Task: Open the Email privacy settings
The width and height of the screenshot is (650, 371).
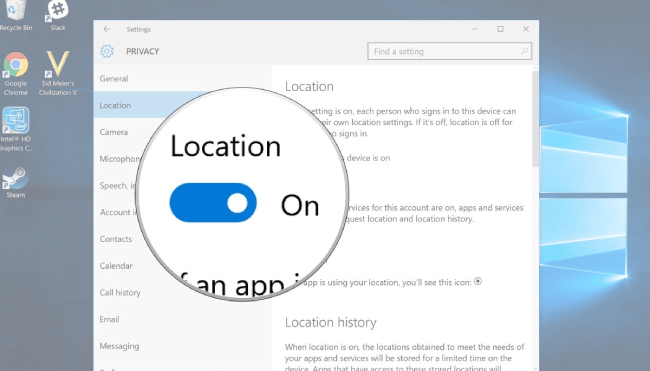Action: 109,319
